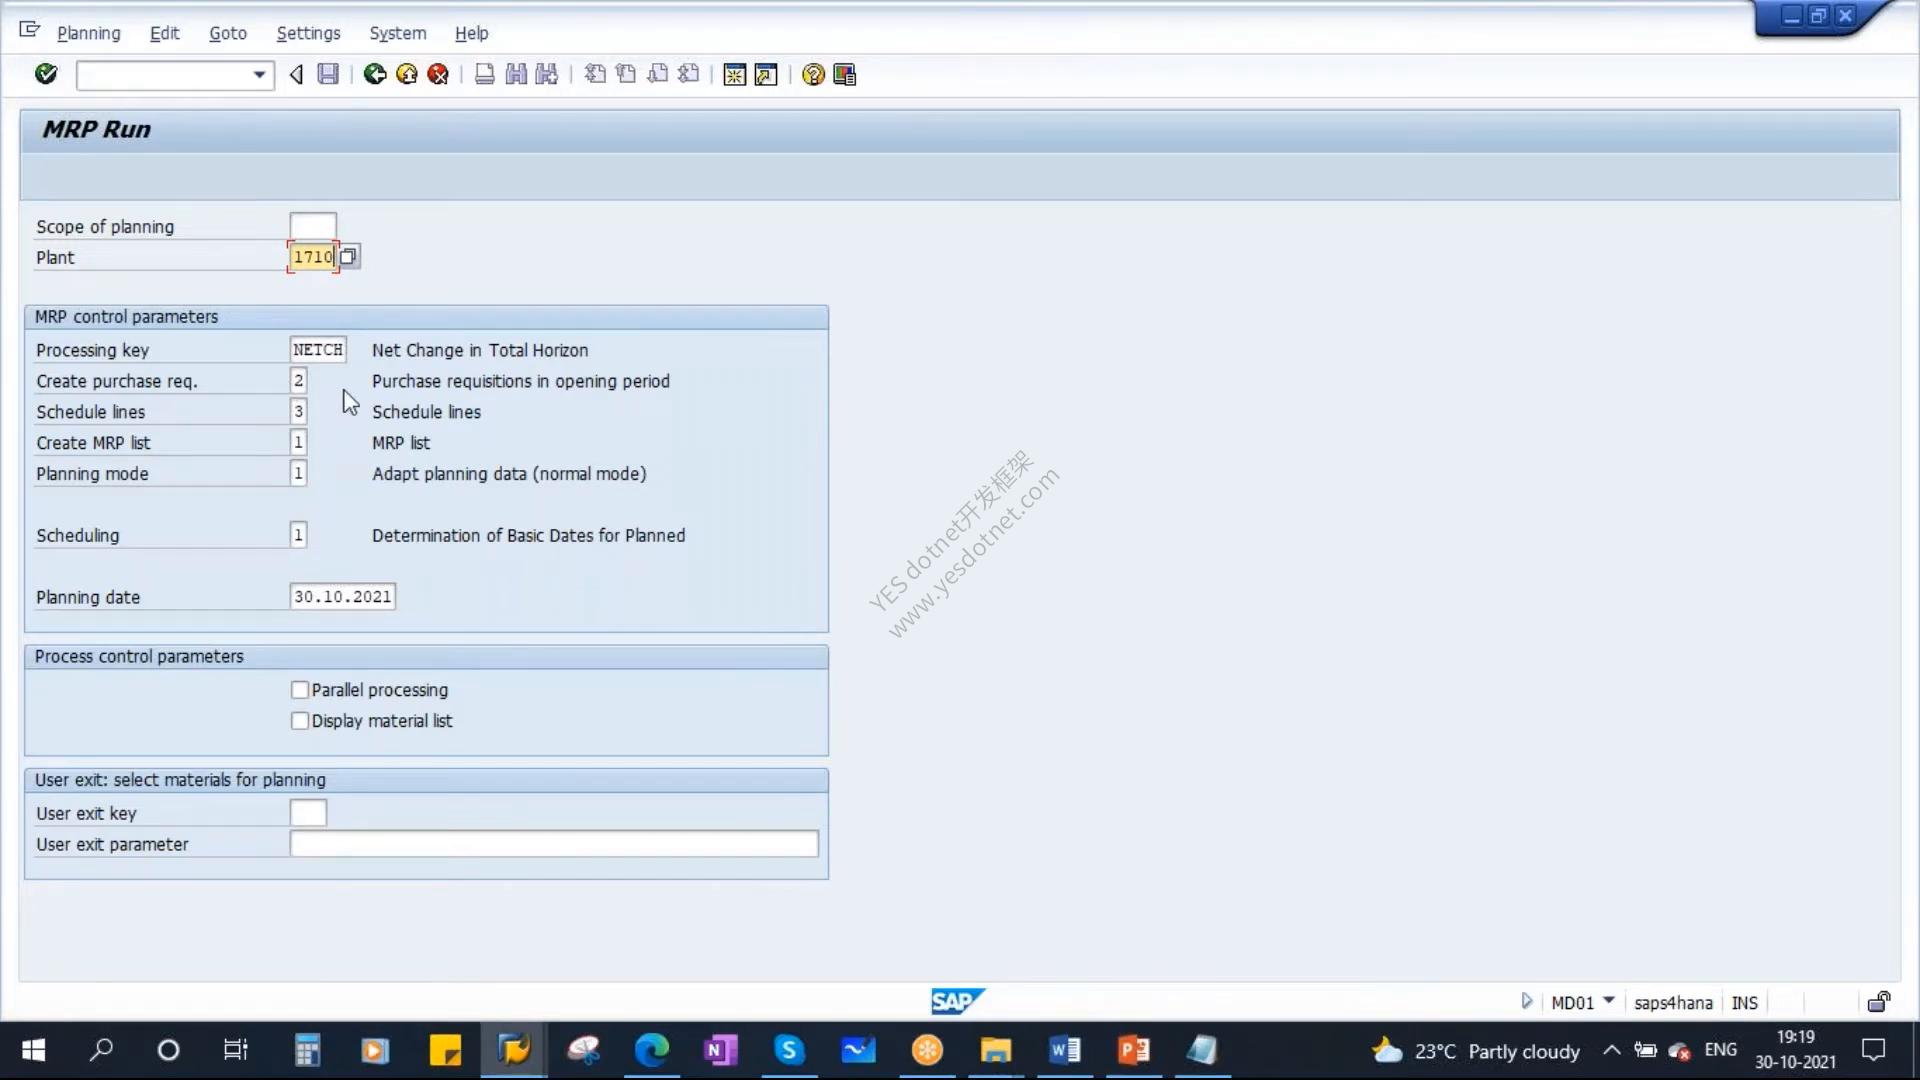Click the 23°C Partly cloudy weather widget
This screenshot has height=1080, width=1920.
coord(1476,1051)
